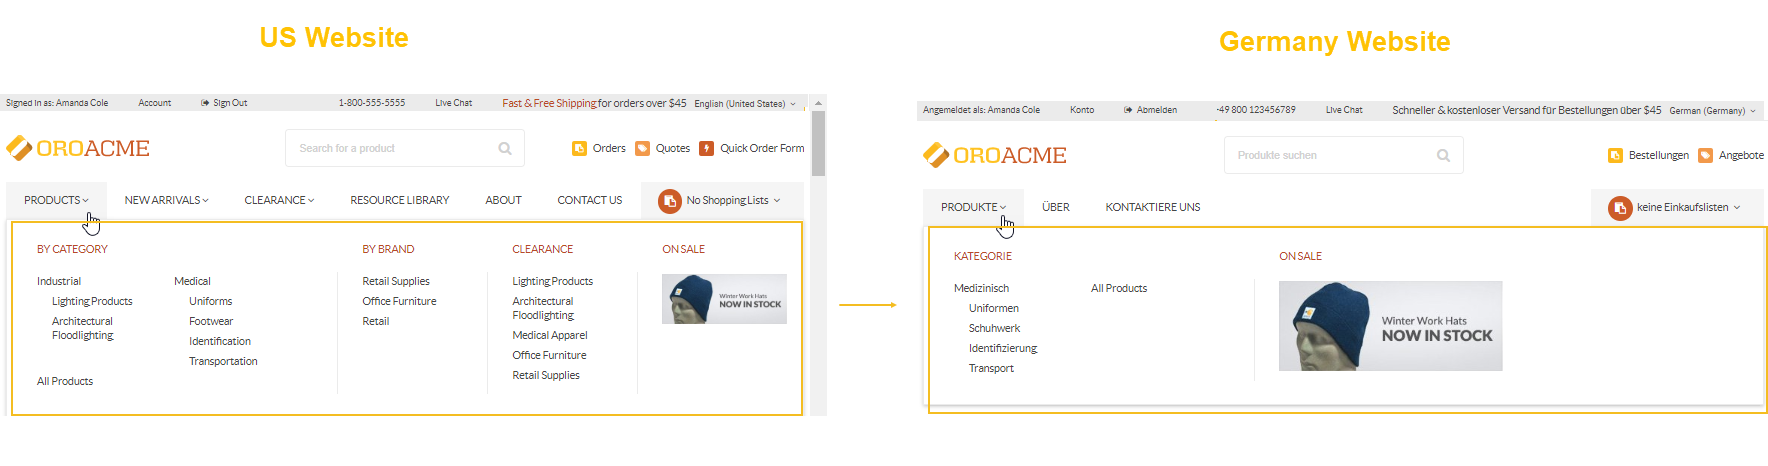Select Medical category in US menu
Viewport: 1768px width, 466px height.
(x=192, y=281)
